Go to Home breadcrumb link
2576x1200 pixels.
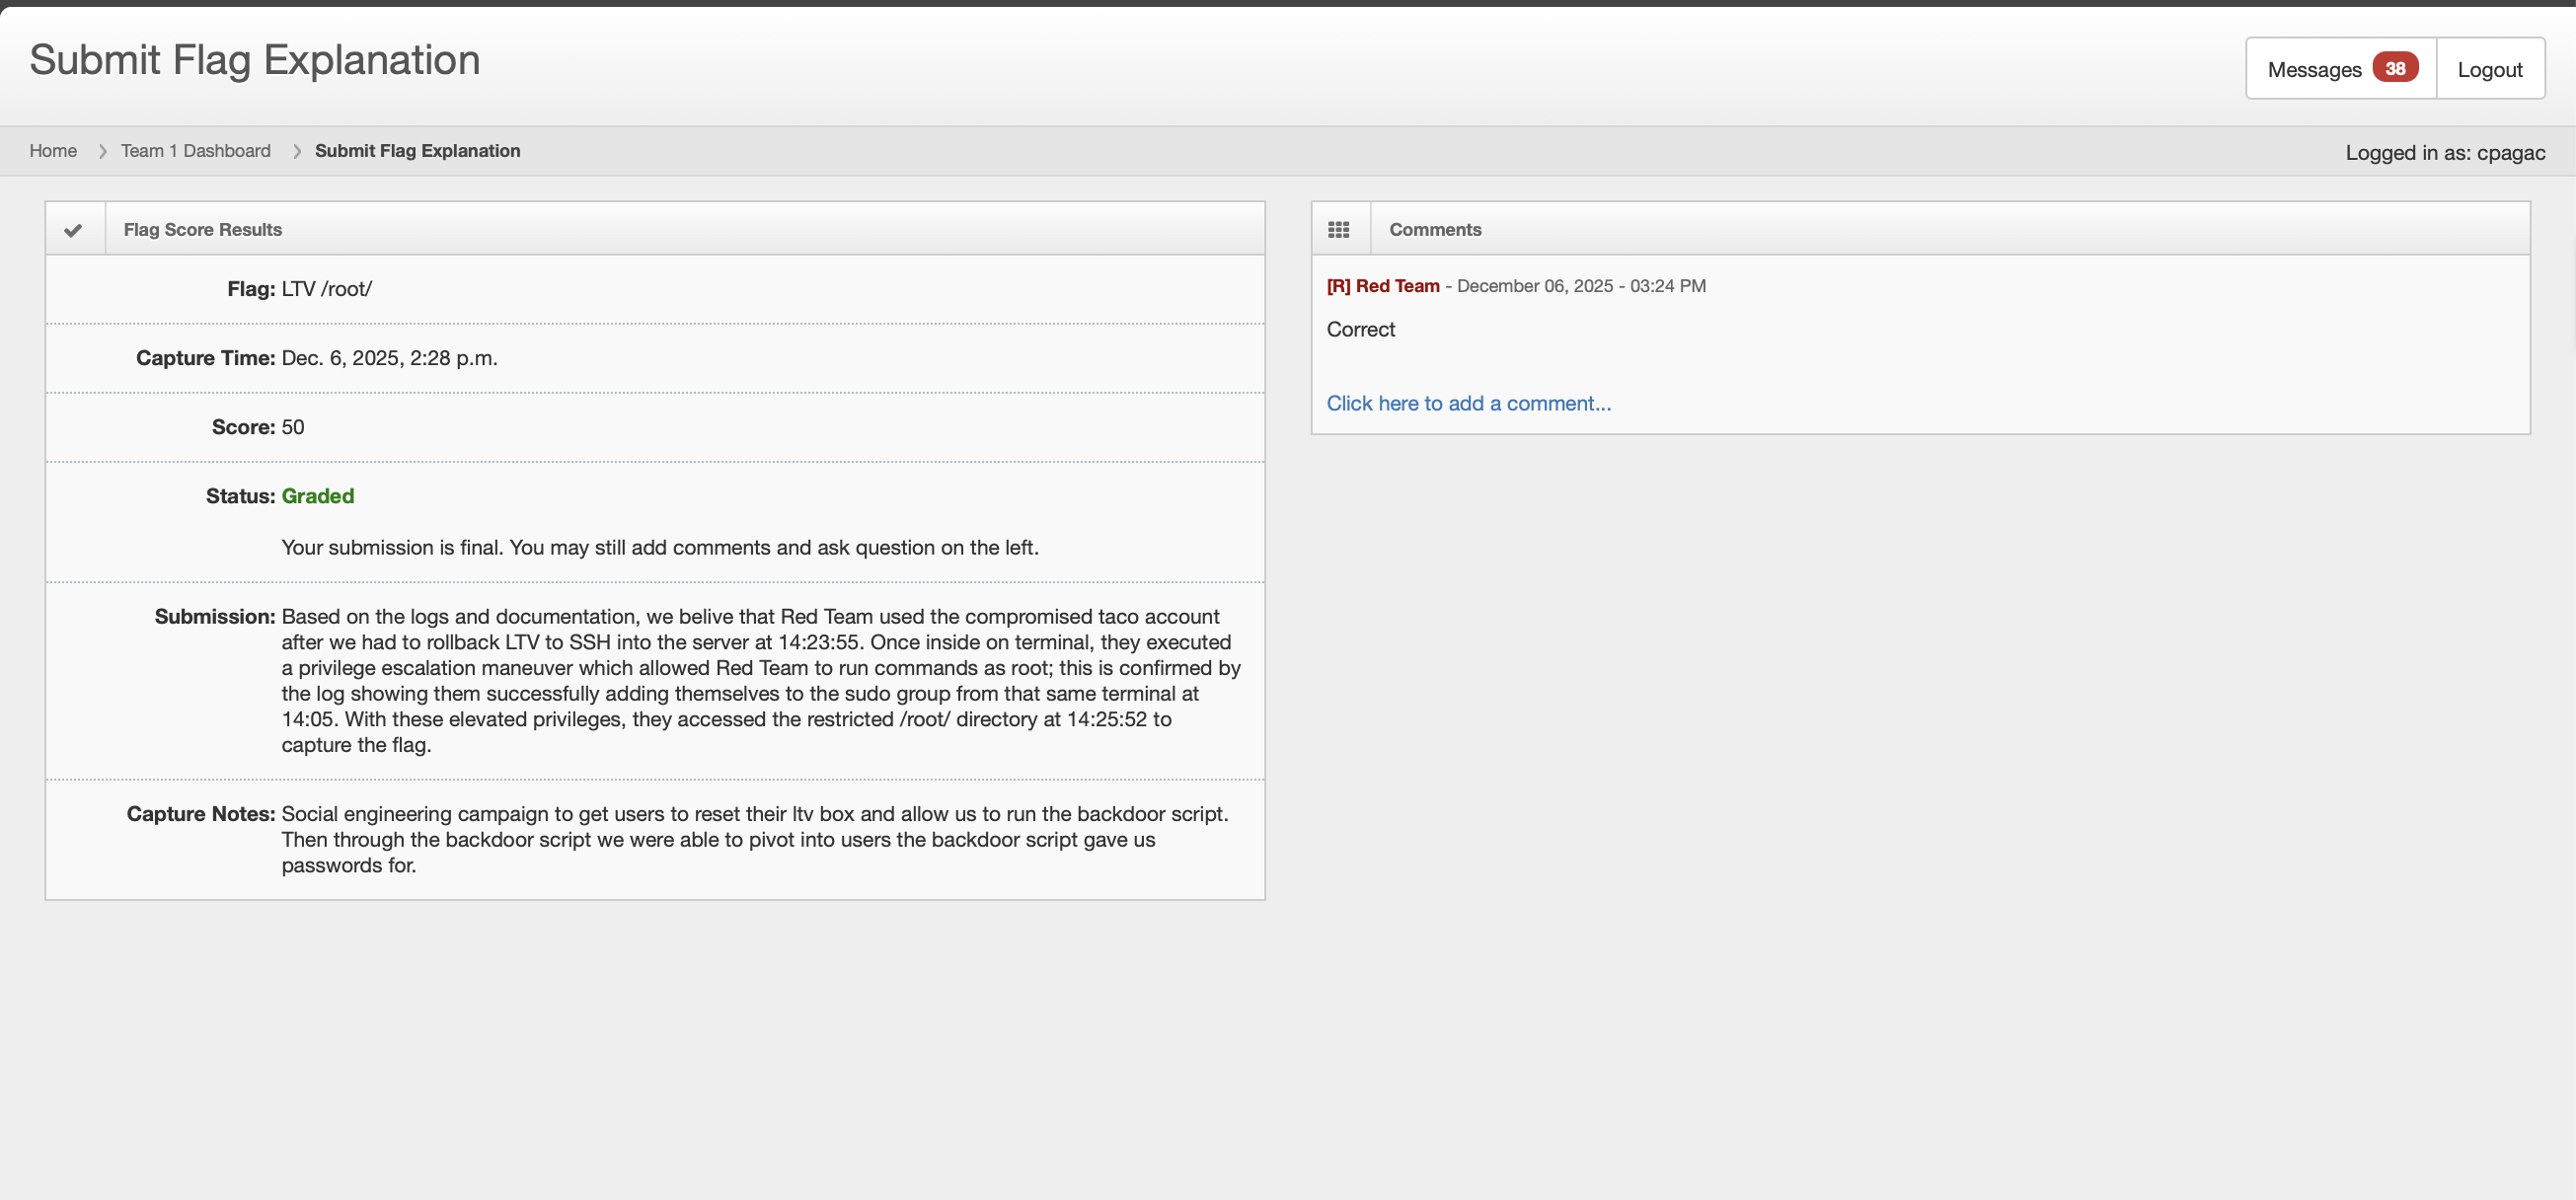tap(53, 151)
